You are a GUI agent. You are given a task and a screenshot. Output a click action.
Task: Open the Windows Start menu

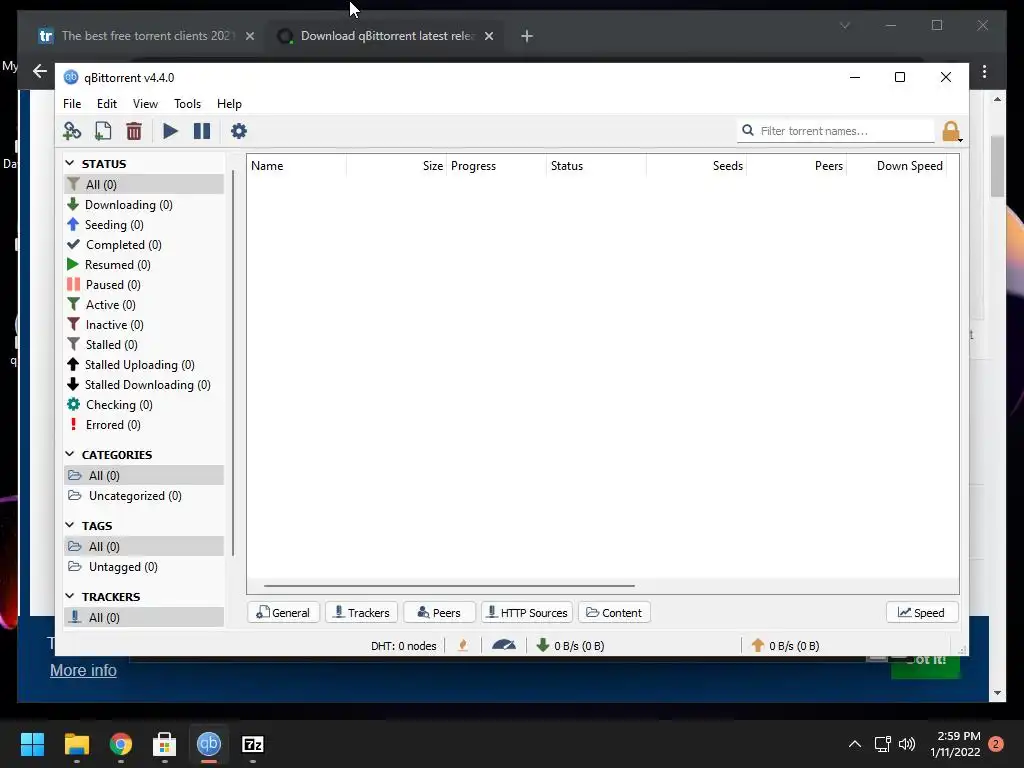tap(32, 744)
